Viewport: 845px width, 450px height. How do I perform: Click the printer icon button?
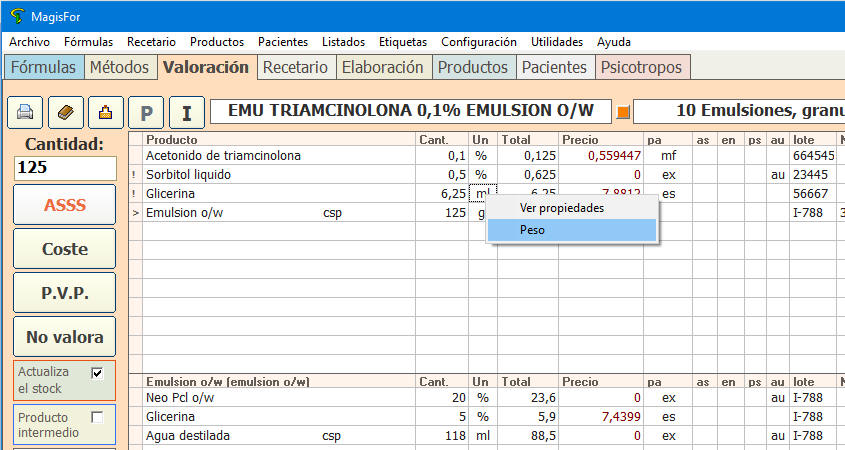(25, 113)
